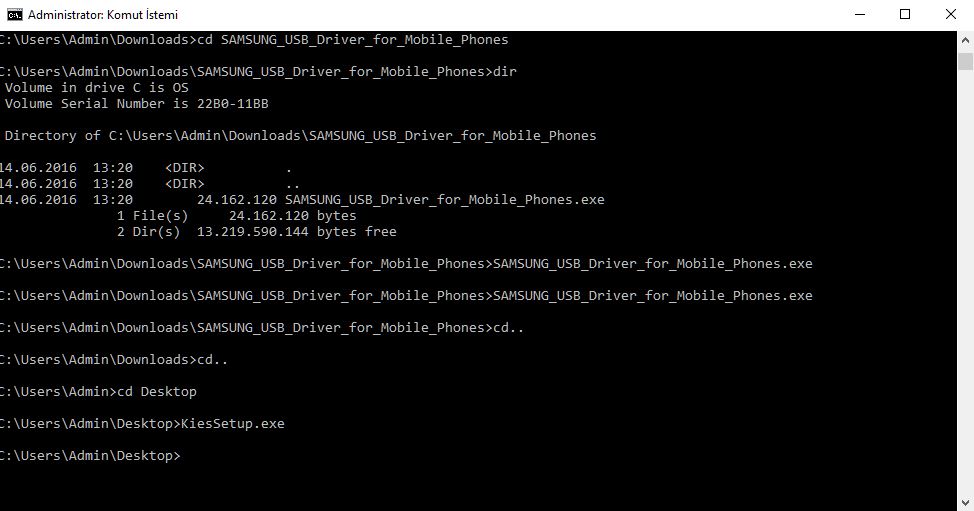Click the 24.162.120 file size in listing
This screenshot has width=974, height=511.
237,200
